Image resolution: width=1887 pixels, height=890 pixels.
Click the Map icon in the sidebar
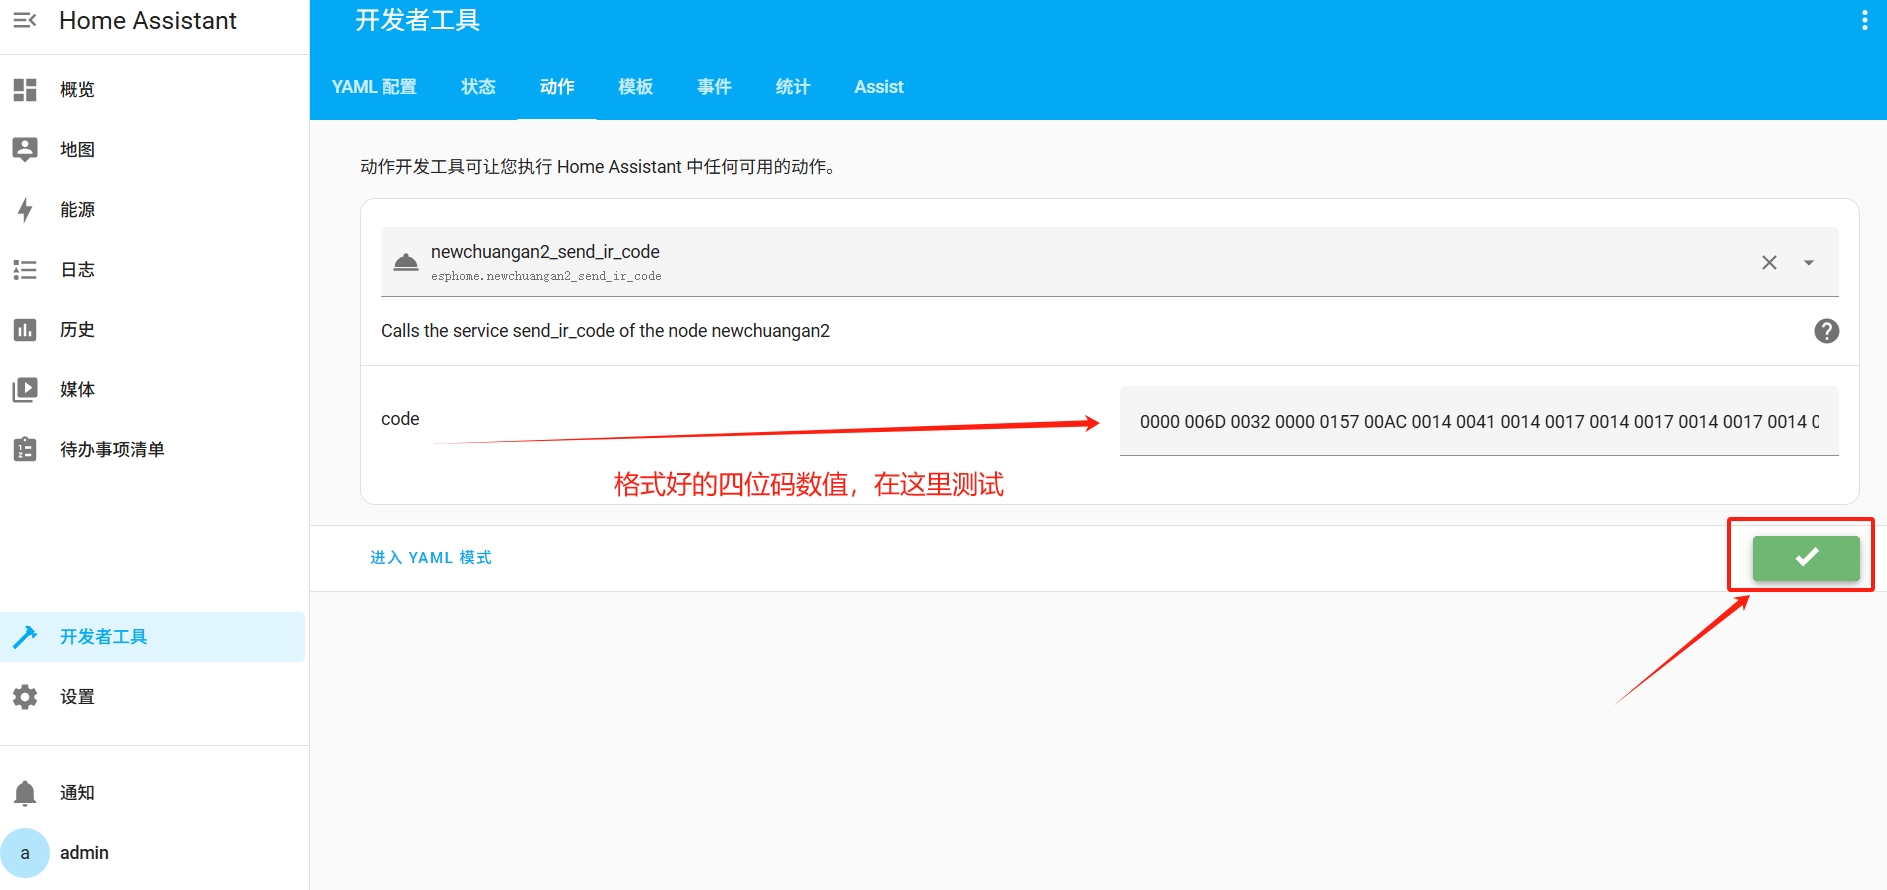coord(25,150)
